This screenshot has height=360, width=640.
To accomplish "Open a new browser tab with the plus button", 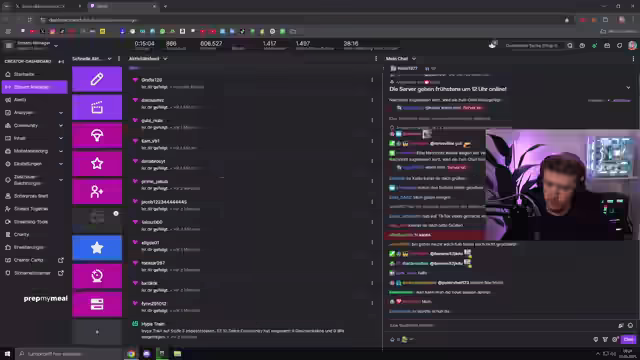I will pyautogui.click(x=165, y=7).
